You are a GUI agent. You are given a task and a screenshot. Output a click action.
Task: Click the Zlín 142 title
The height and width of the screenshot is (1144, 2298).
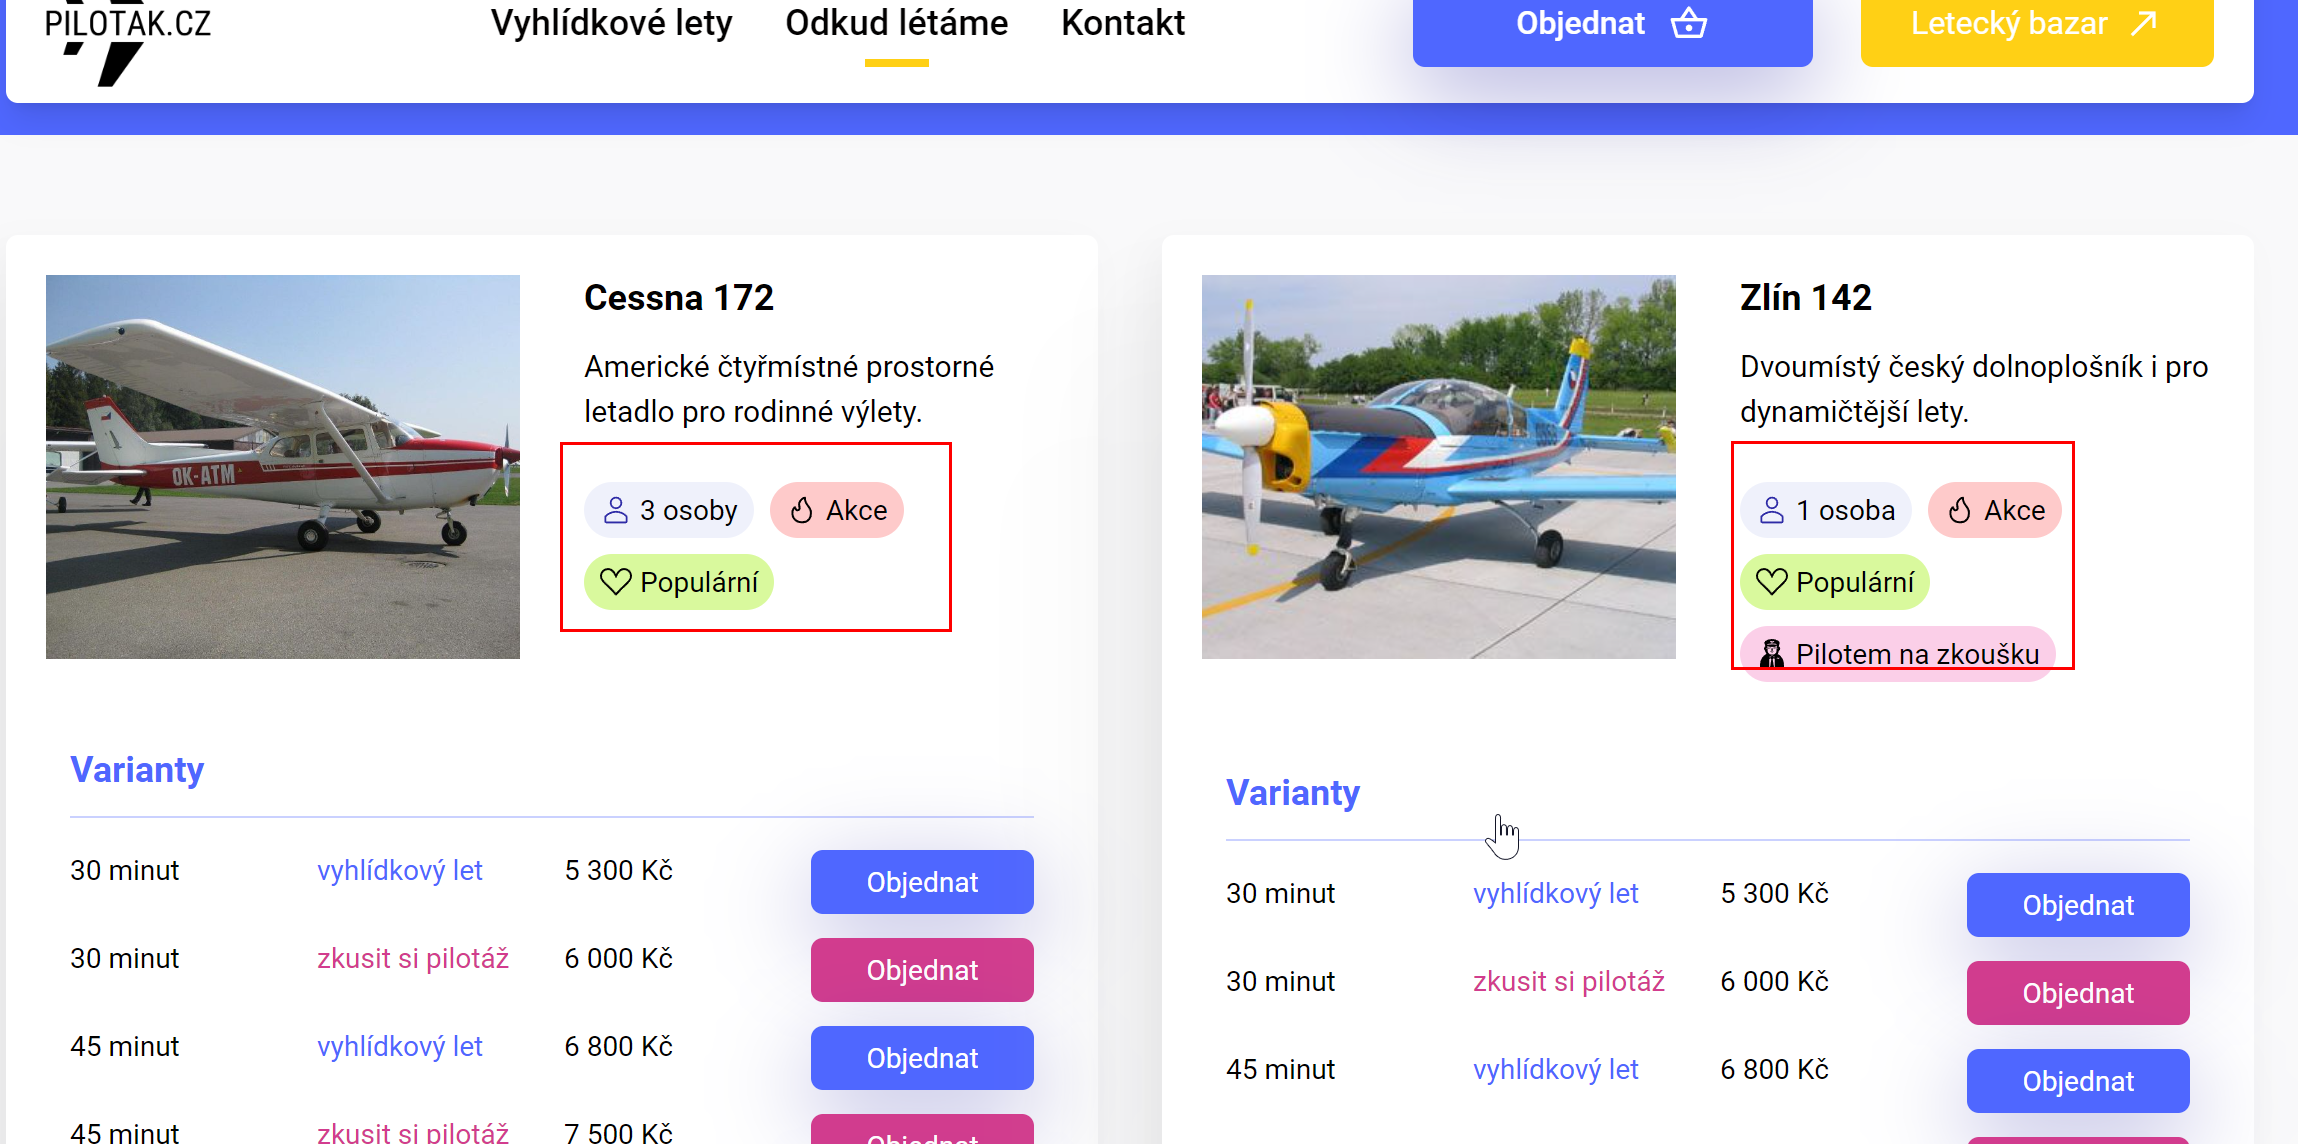pos(1805,298)
